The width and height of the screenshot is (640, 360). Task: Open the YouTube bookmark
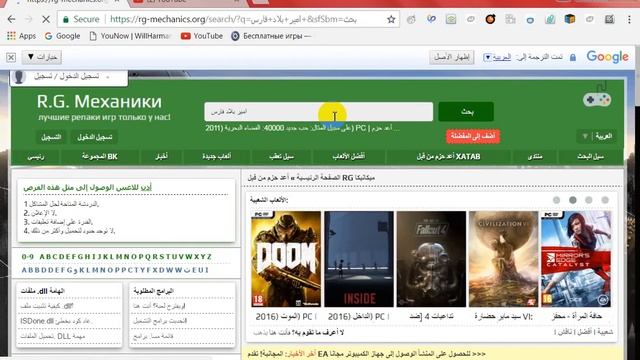click(202, 36)
